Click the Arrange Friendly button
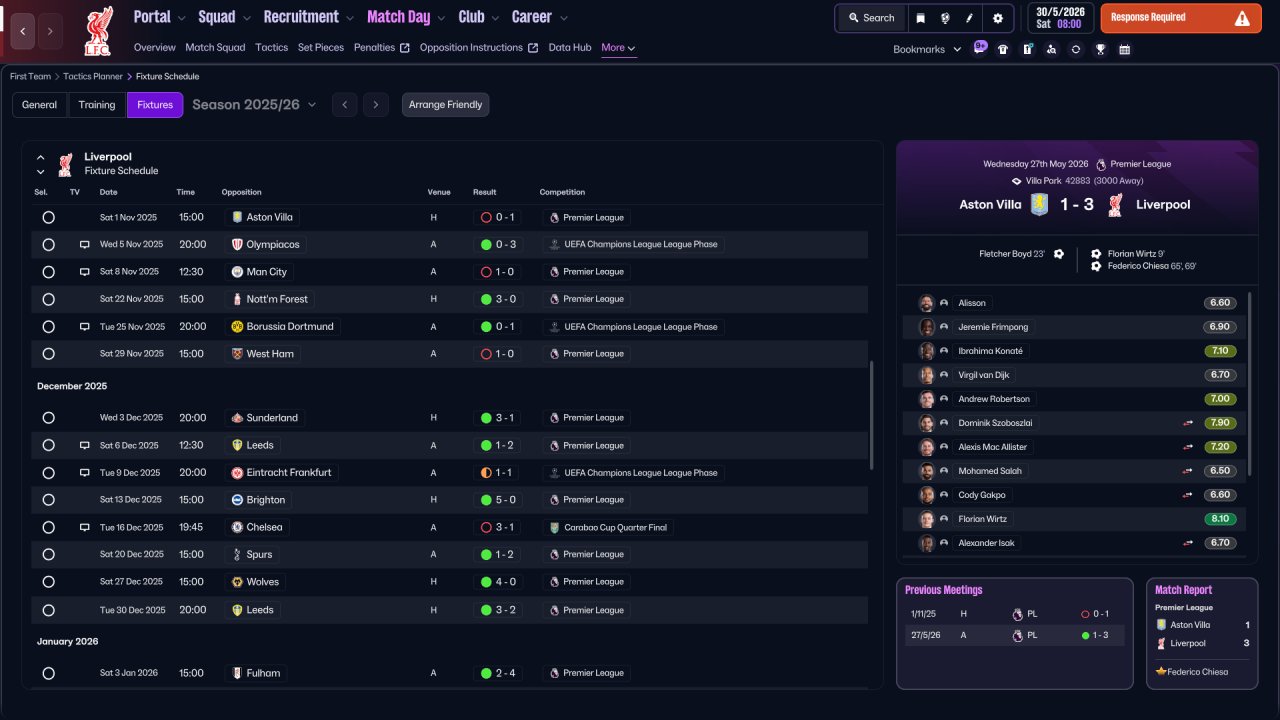 pos(445,105)
